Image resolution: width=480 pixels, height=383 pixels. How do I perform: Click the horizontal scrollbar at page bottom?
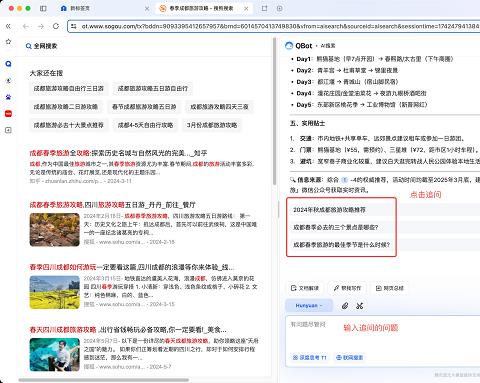pyautogui.click(x=104, y=380)
